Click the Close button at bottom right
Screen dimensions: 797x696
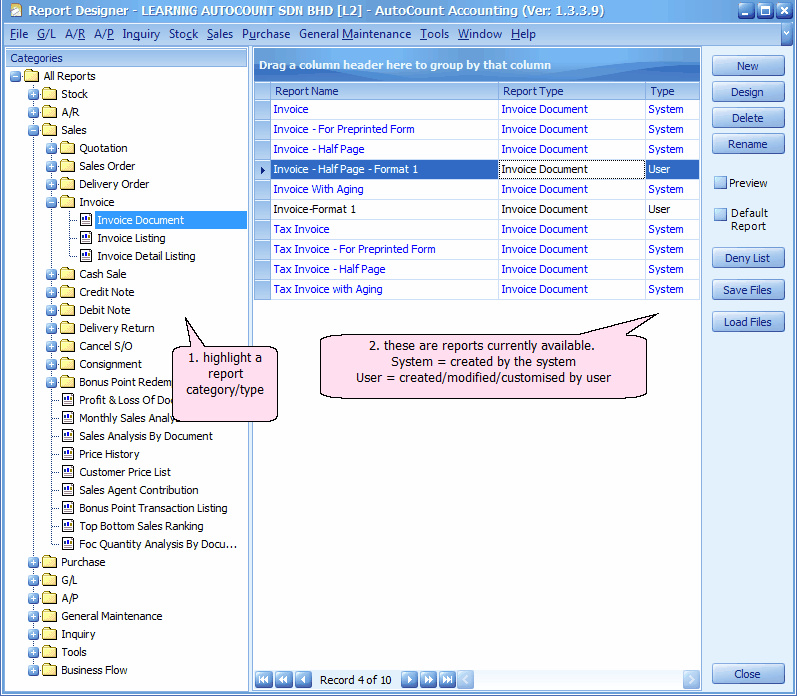point(747,674)
